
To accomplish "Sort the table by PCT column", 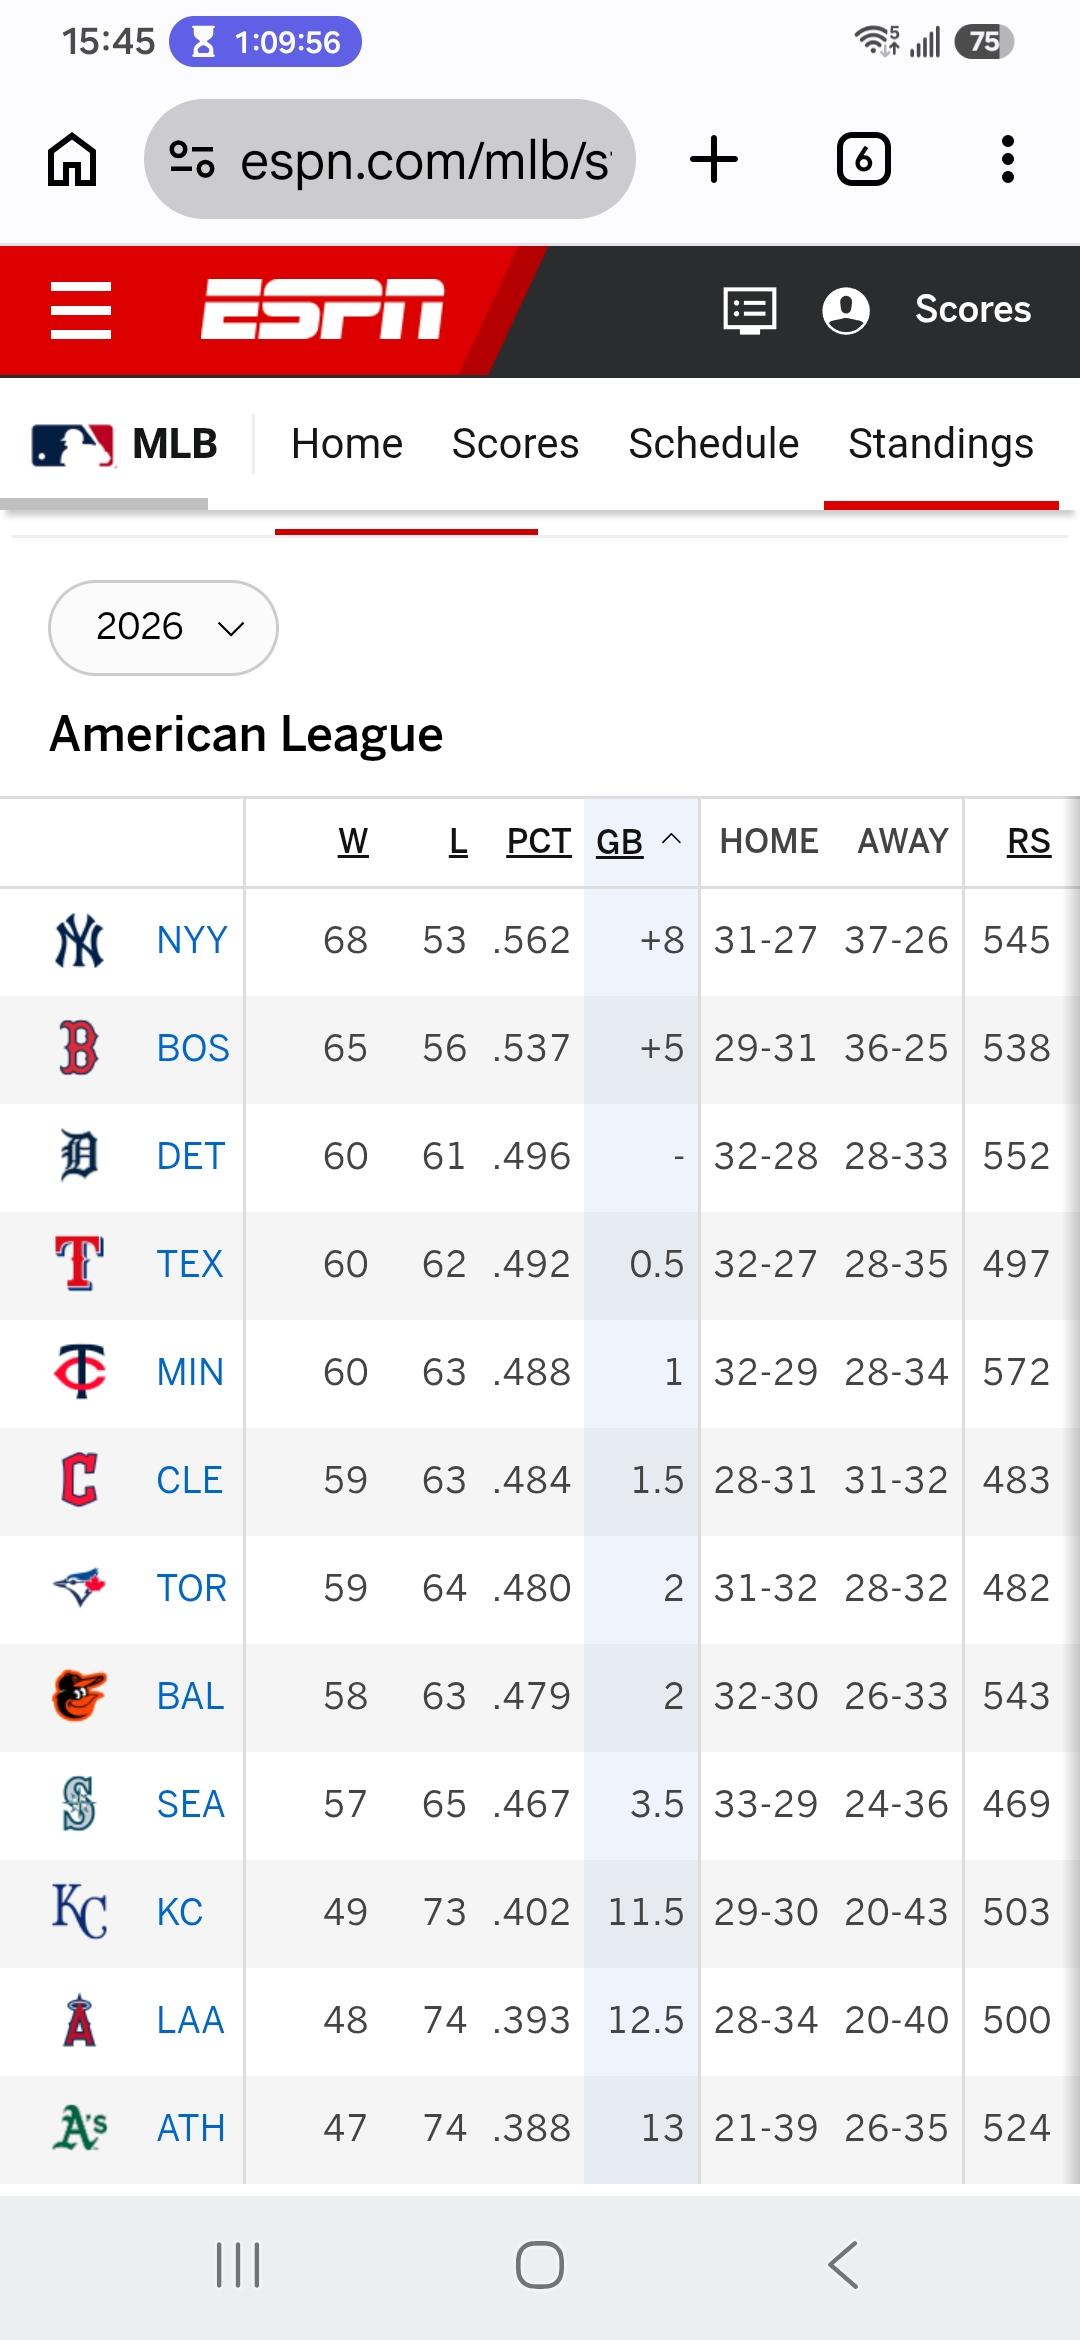I will 539,842.
